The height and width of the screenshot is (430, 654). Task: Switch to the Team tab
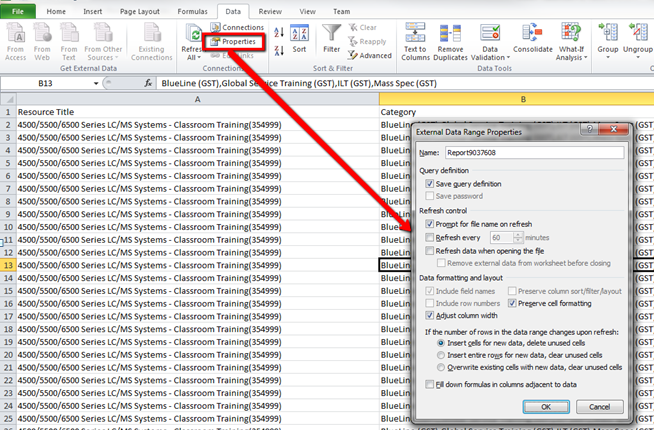(341, 11)
